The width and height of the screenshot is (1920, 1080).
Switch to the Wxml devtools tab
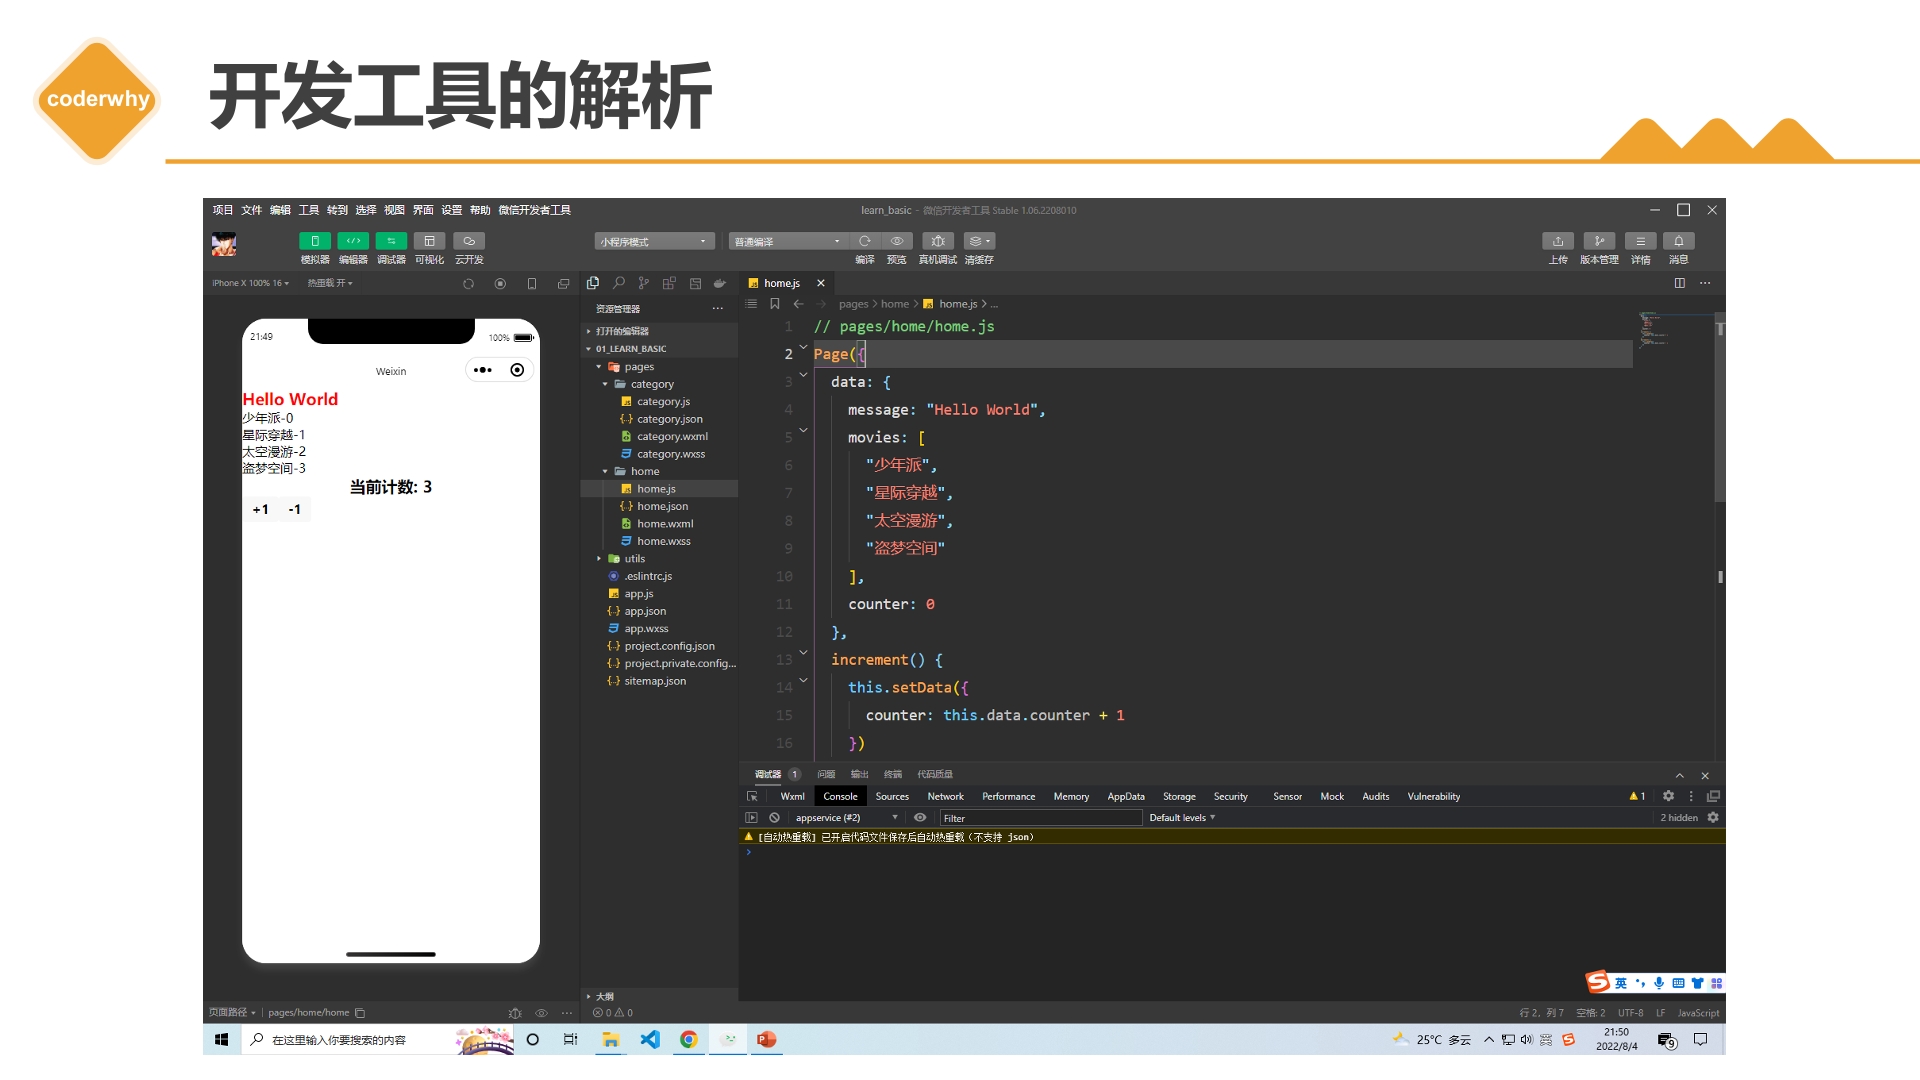tap(793, 797)
